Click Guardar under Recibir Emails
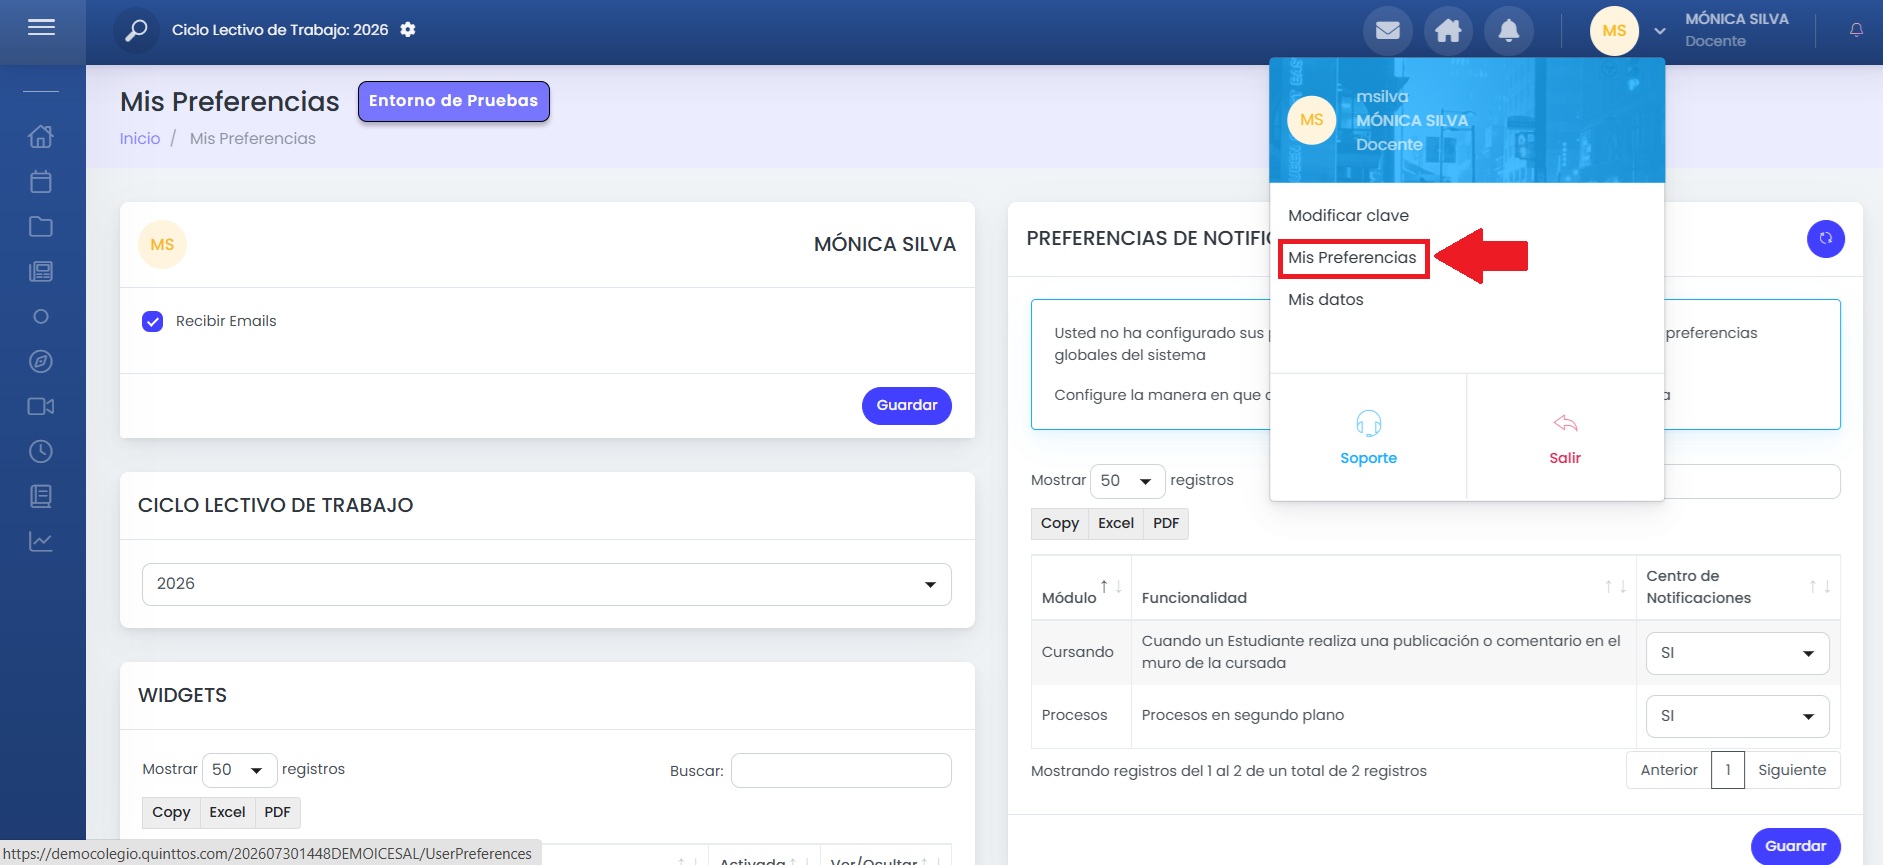This screenshot has width=1883, height=865. 907,405
